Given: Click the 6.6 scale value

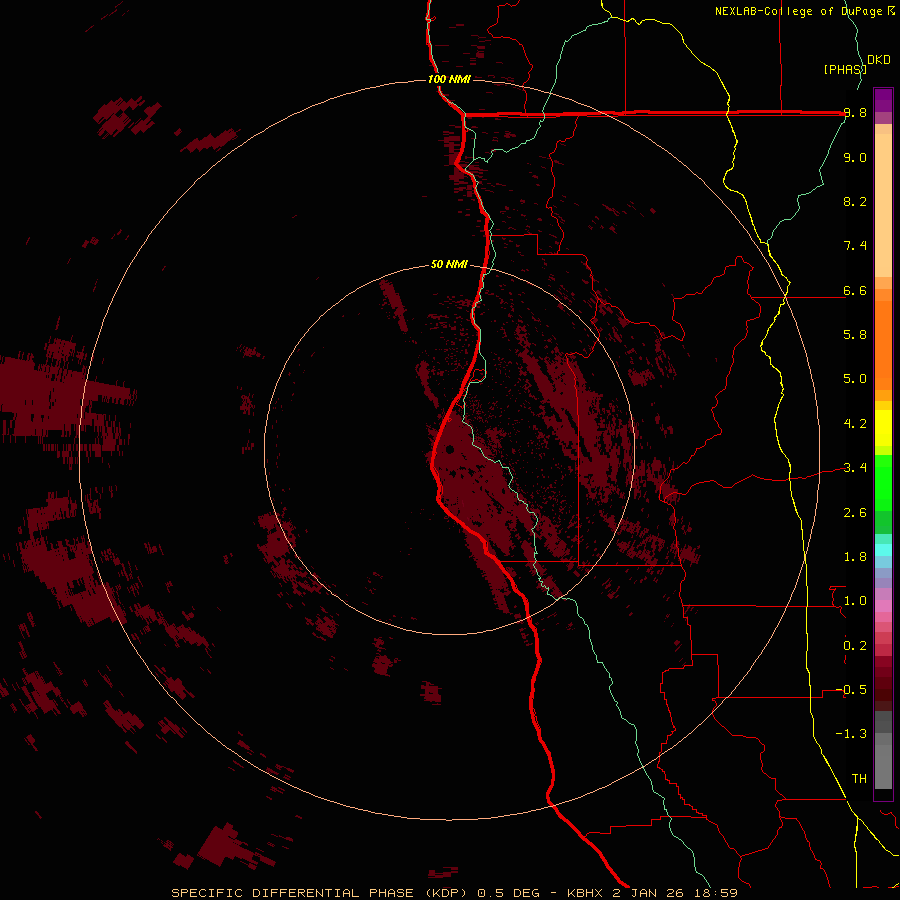Looking at the screenshot, I should 855,290.
